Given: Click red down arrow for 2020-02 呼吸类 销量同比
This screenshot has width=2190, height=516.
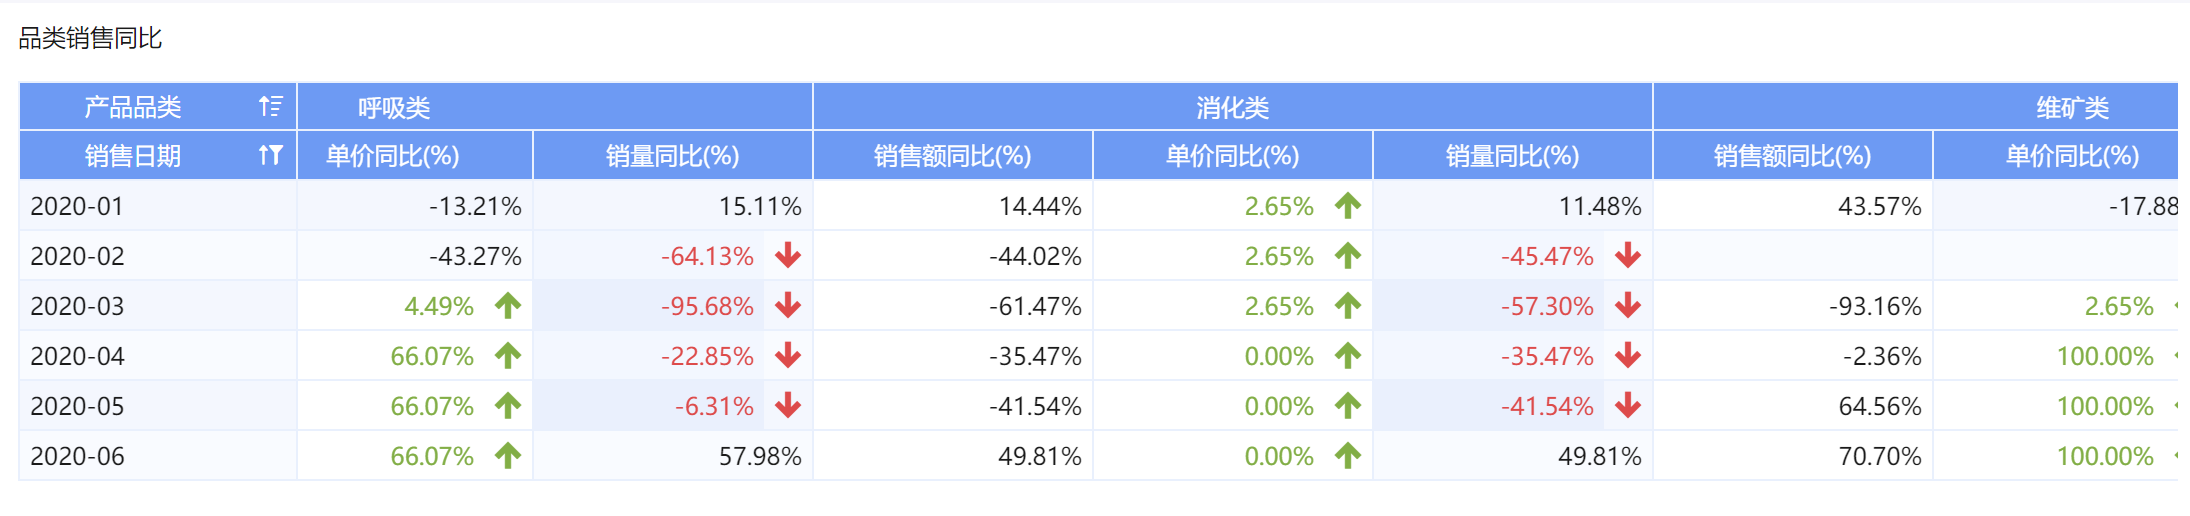Looking at the screenshot, I should pyautogui.click(x=788, y=256).
